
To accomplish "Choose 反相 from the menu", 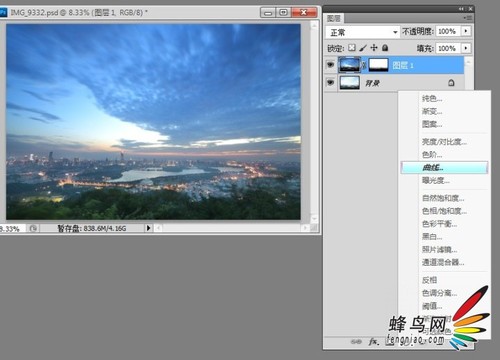I will click(x=429, y=280).
